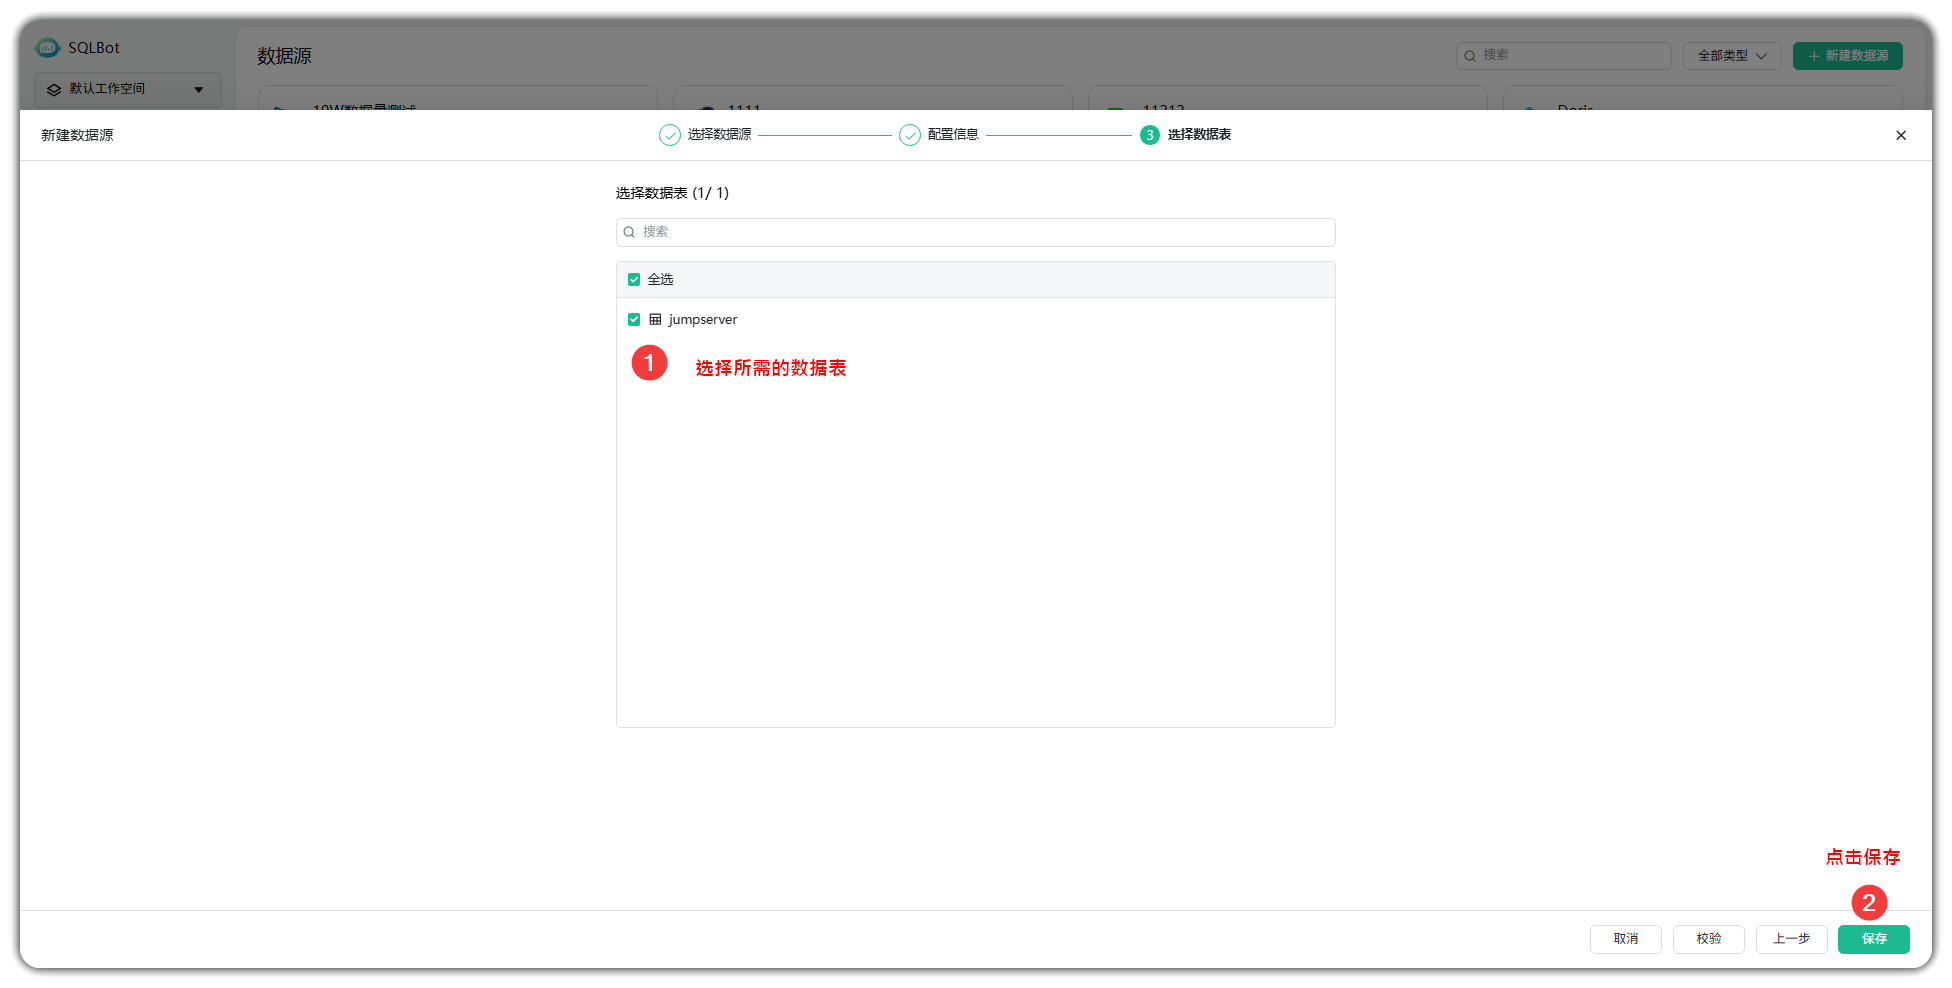1952x988 pixels.
Task: Click the table grid icon next to jumpserver
Action: pos(656,319)
